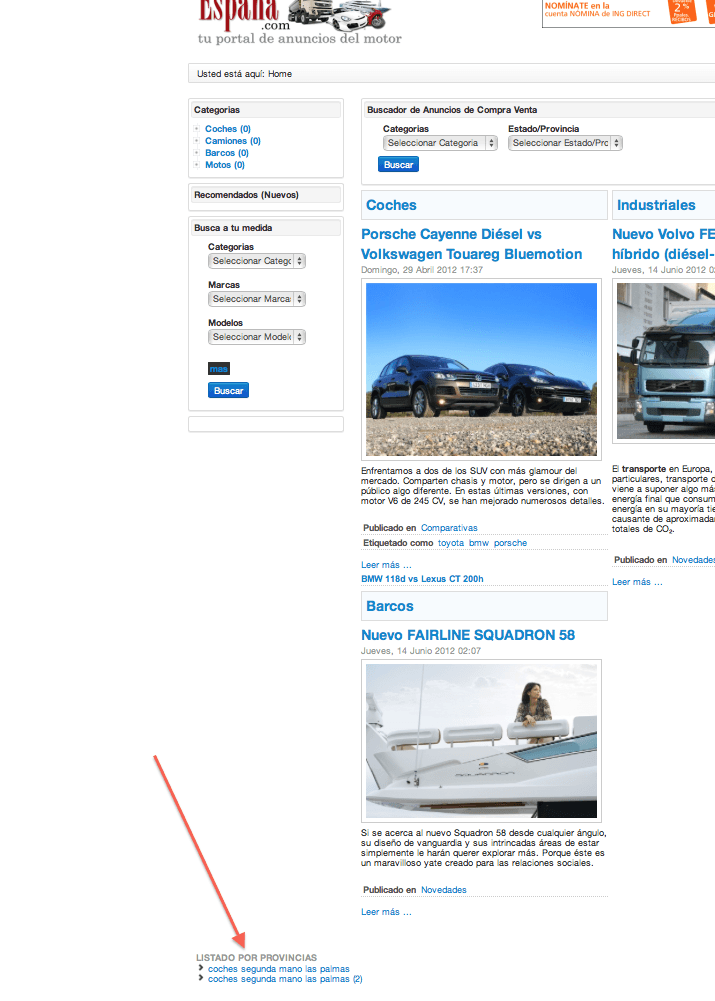Image resolution: width=715 pixels, height=1001 pixels.
Task: Expand the Motos tree node icon
Action: (x=197, y=165)
